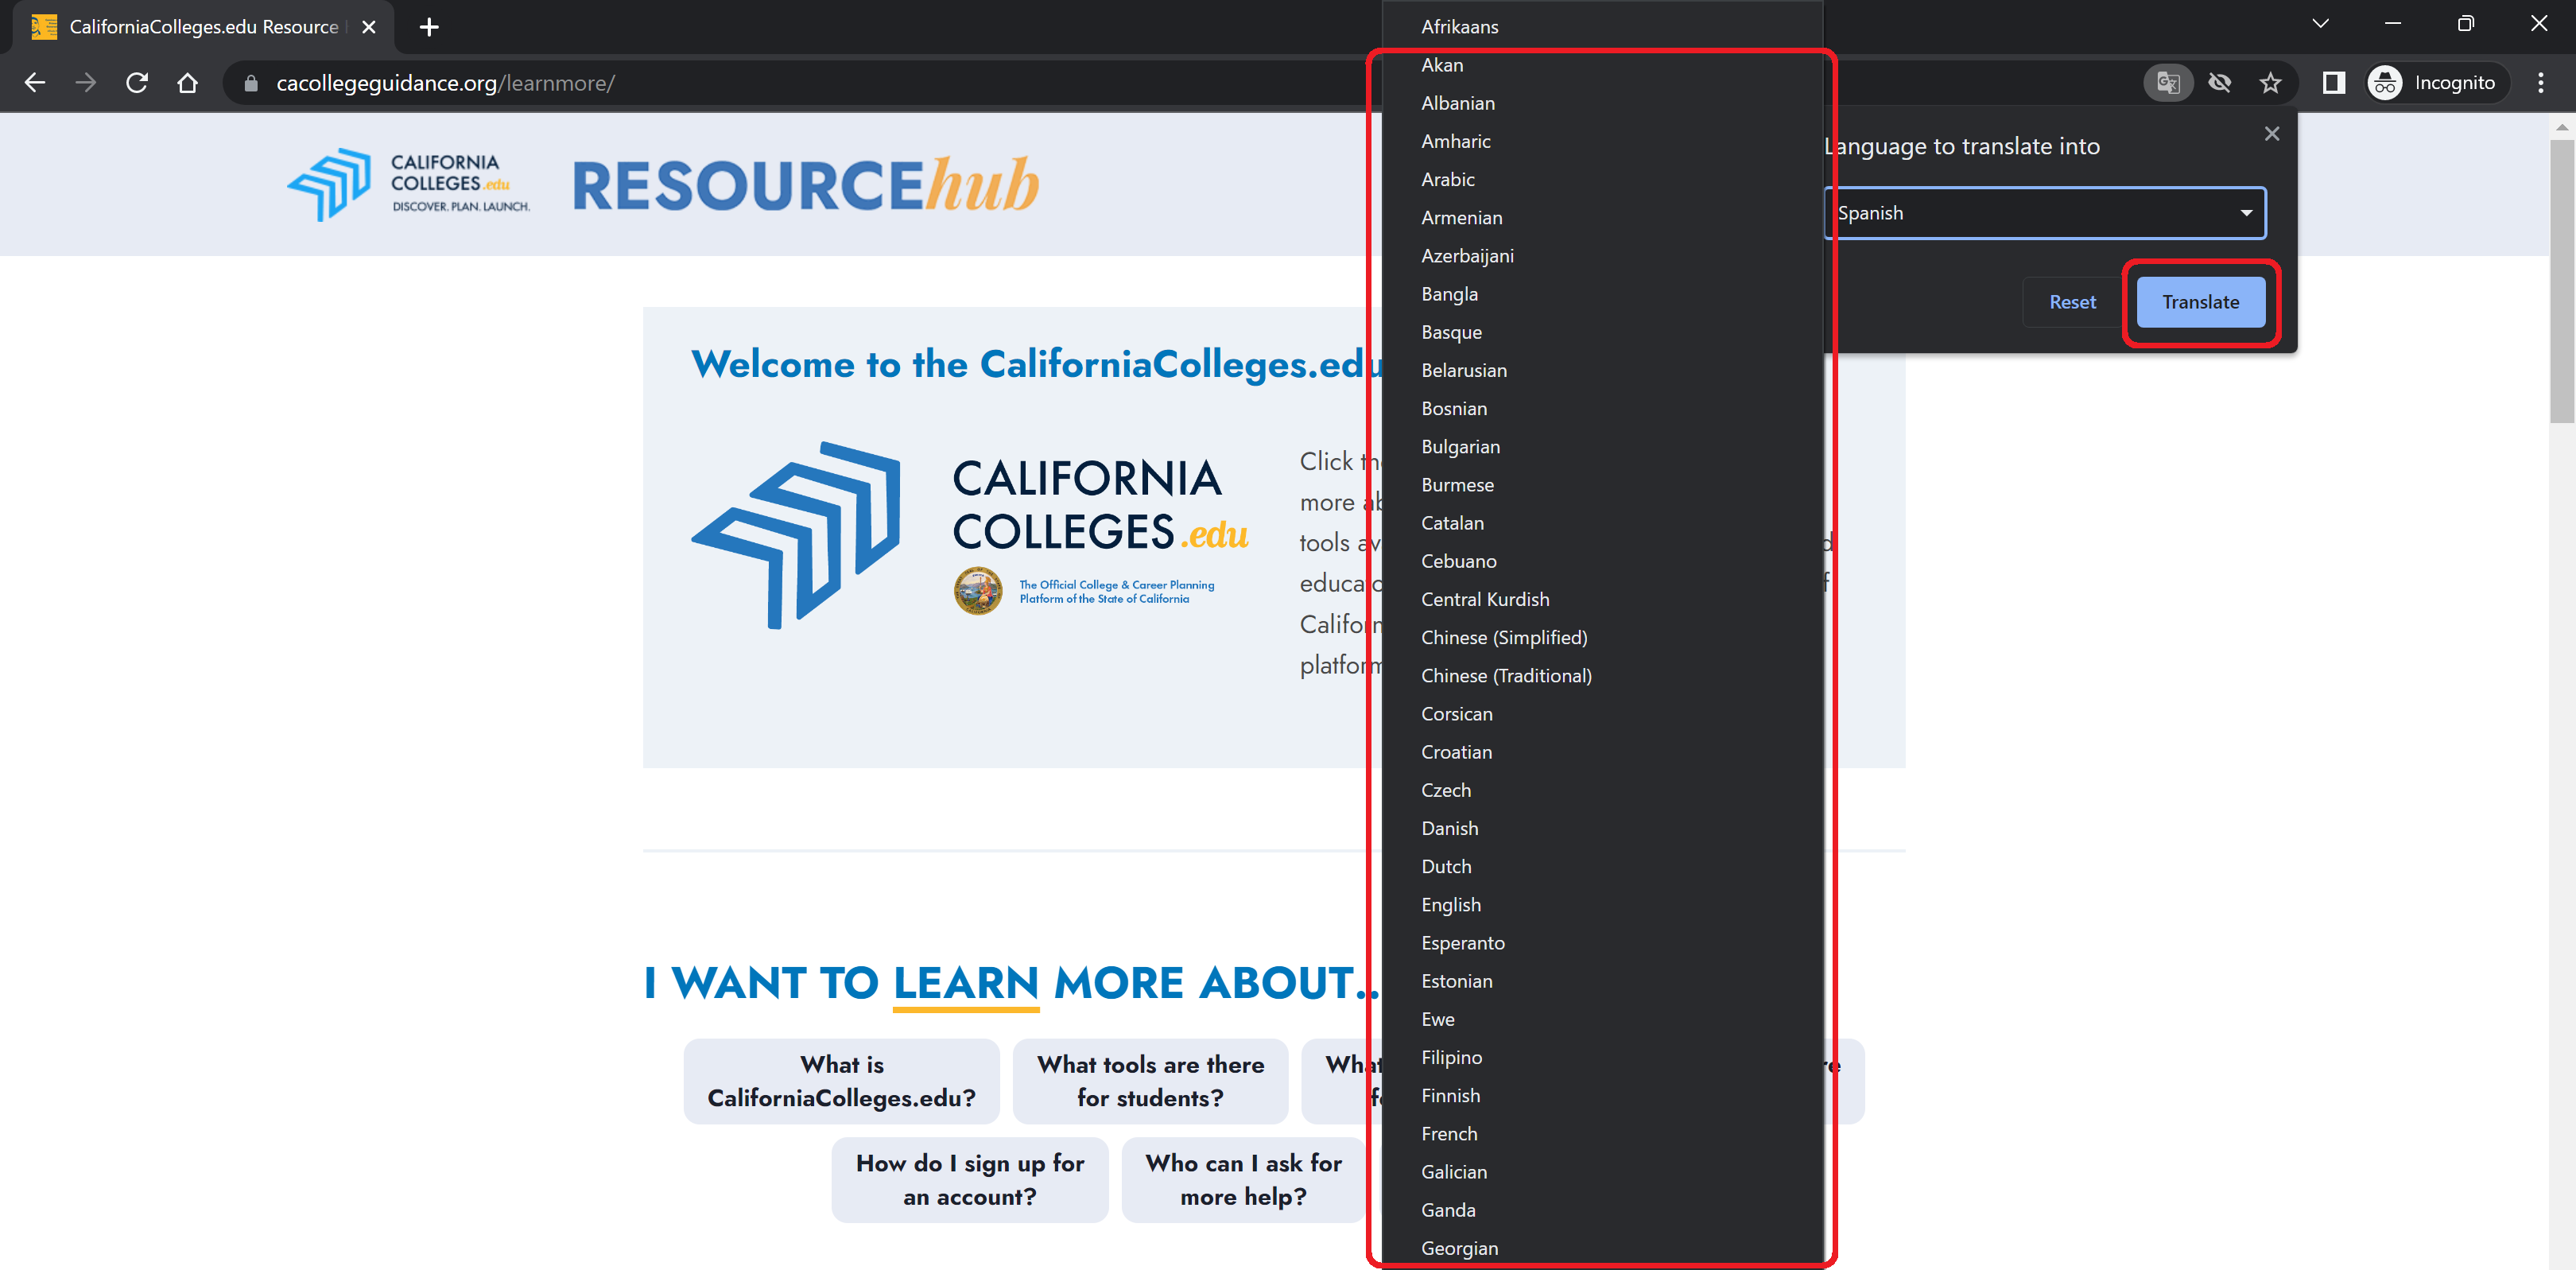2576x1270 pixels.
Task: Open the browser home page
Action: pos(188,83)
